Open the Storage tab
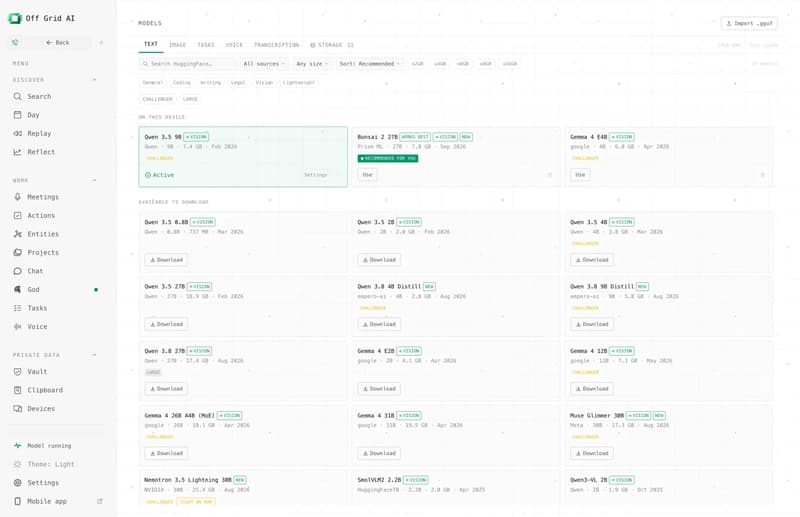Image resolution: width=800 pixels, height=517 pixels. [x=332, y=45]
